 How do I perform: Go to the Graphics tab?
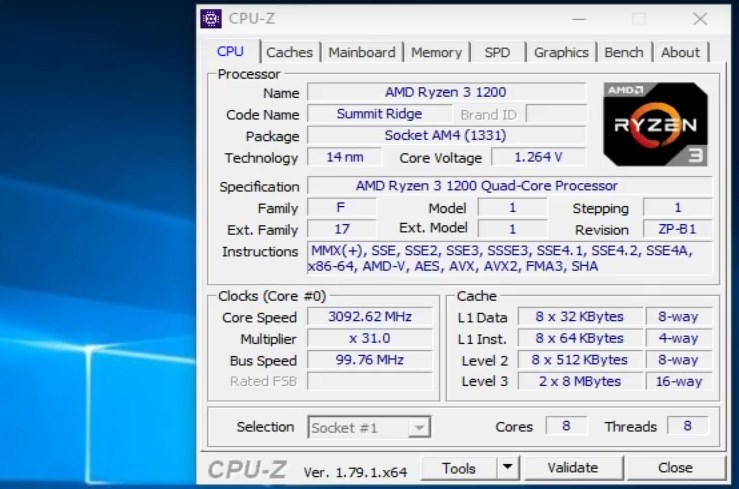561,52
